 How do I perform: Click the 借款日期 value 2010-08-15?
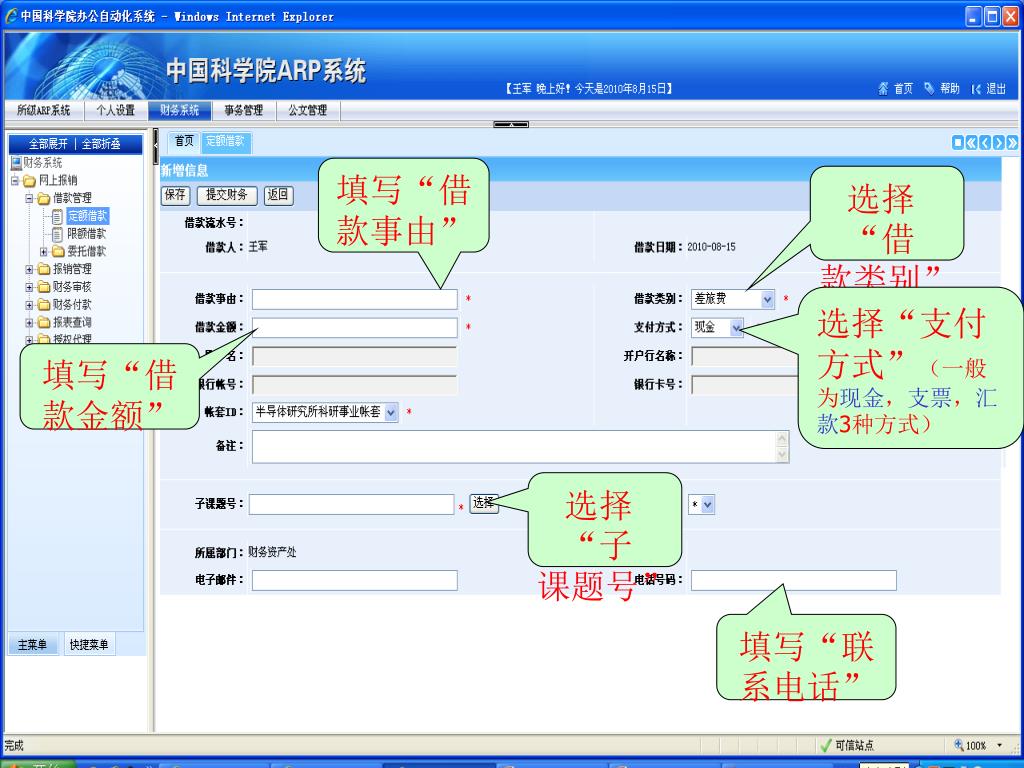711,247
